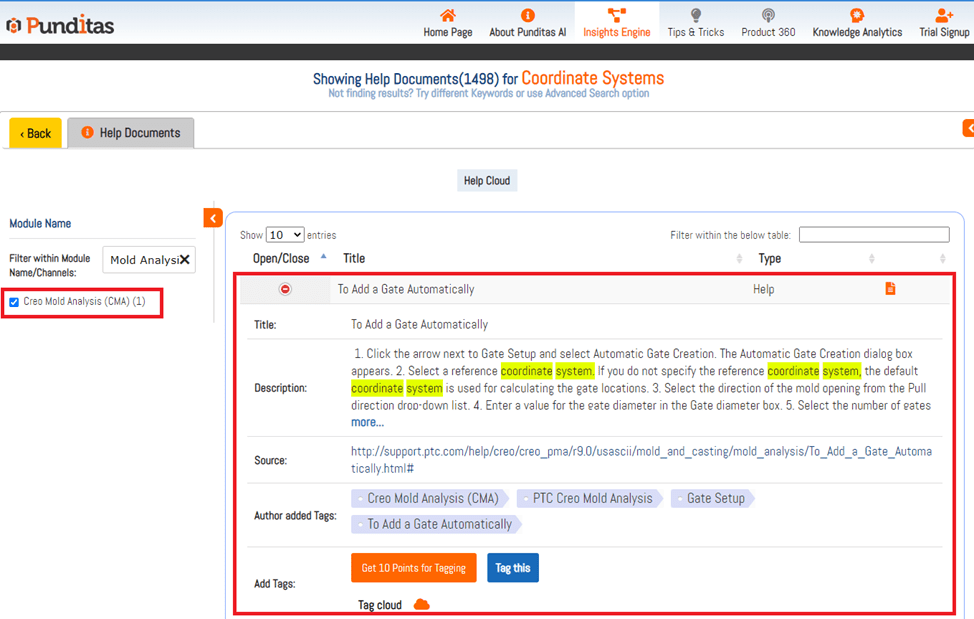974x619 pixels.
Task: Clear the Mold Analysis filter with the X
Action: pos(185,260)
